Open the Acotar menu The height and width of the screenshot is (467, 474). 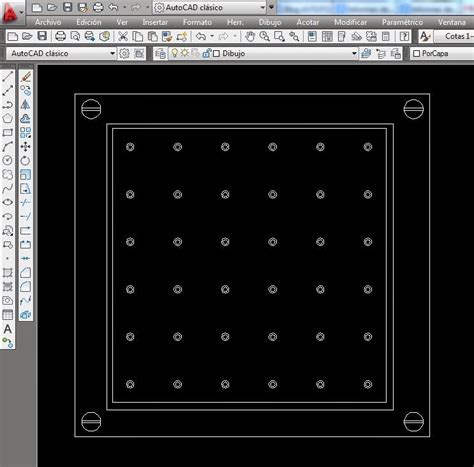click(x=308, y=22)
